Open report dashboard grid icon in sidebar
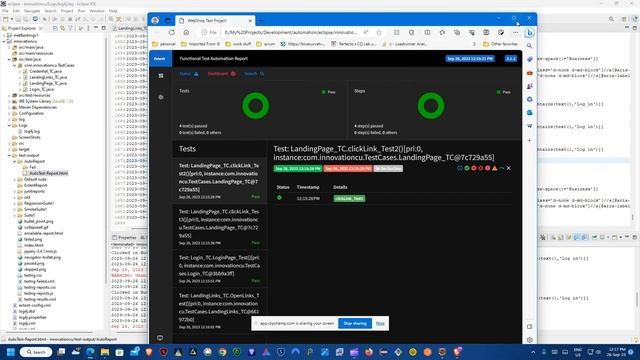Image resolution: width=640 pixels, height=360 pixels. 161,76
